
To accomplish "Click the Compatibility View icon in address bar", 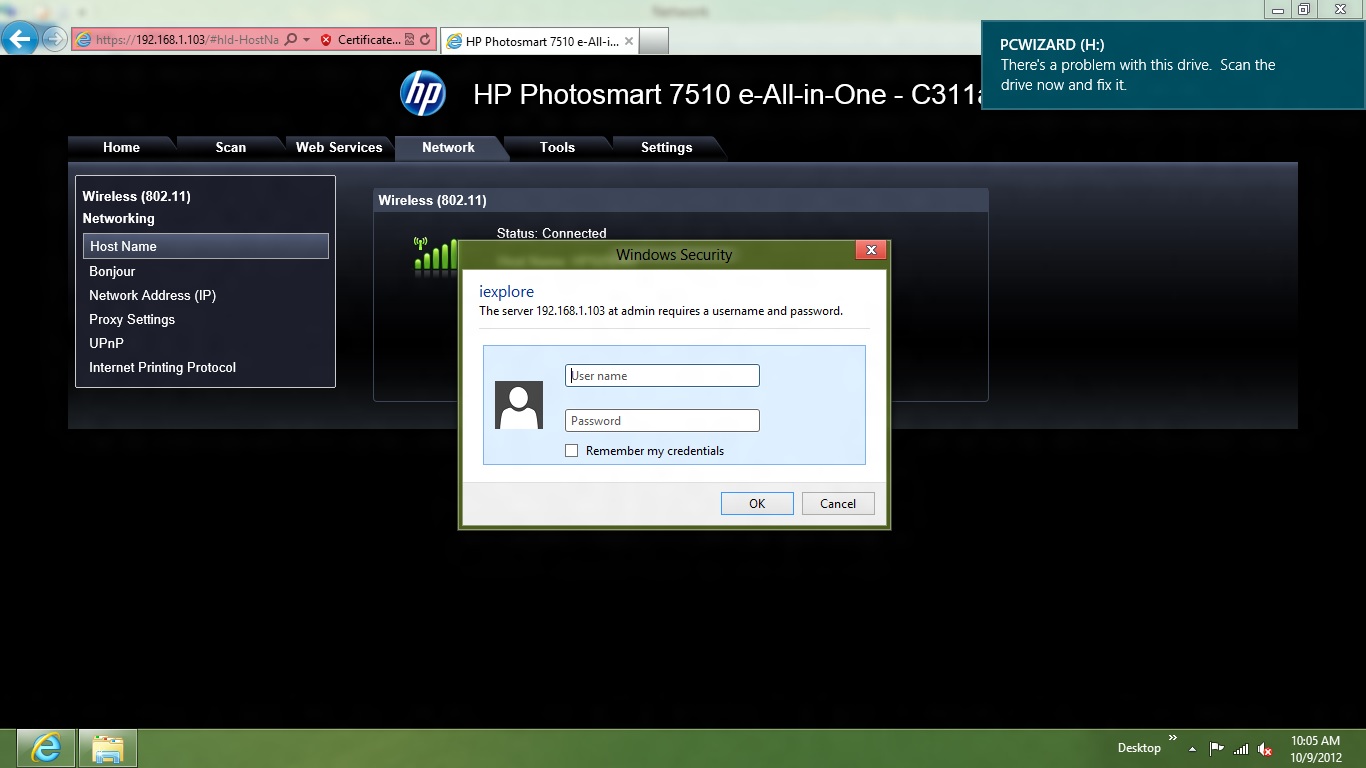I will coord(409,40).
